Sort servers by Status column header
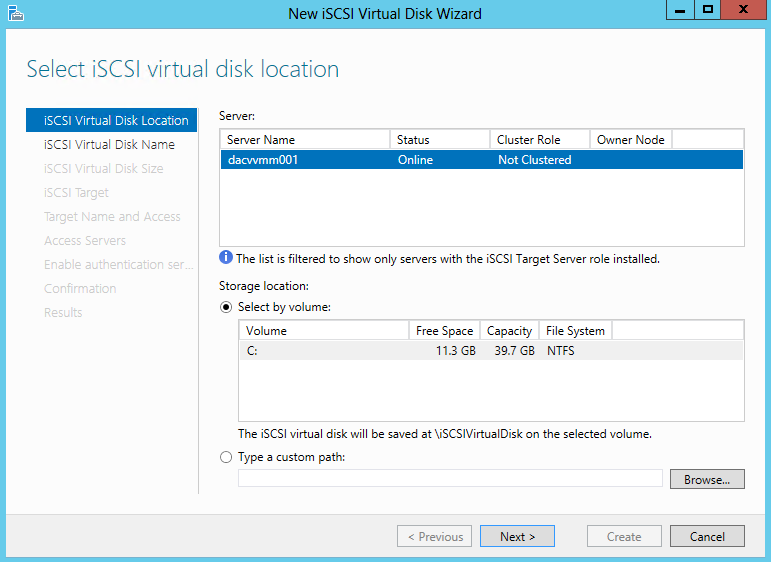This screenshot has width=771, height=562. coord(440,140)
